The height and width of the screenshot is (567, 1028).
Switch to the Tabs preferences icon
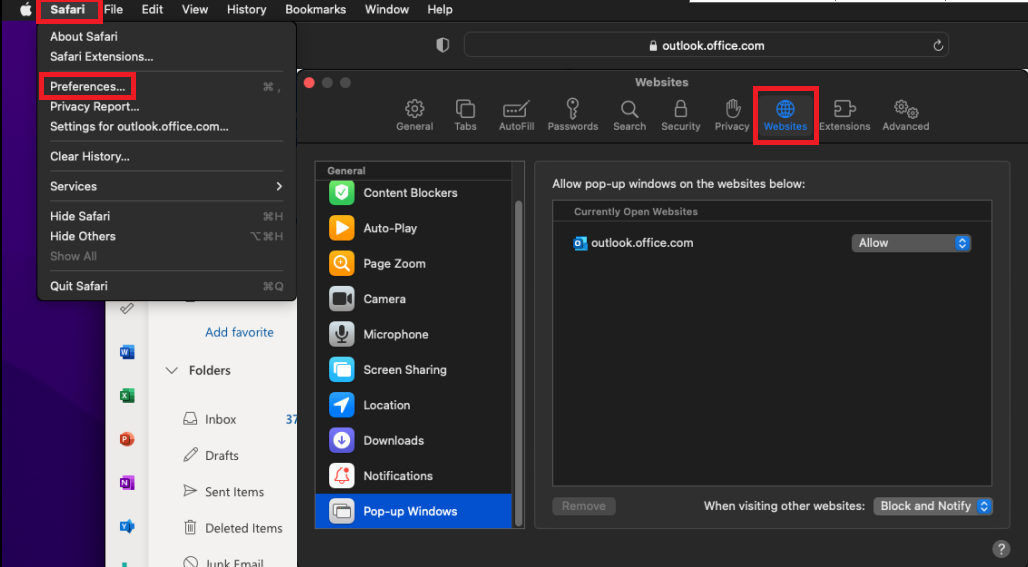pos(465,114)
